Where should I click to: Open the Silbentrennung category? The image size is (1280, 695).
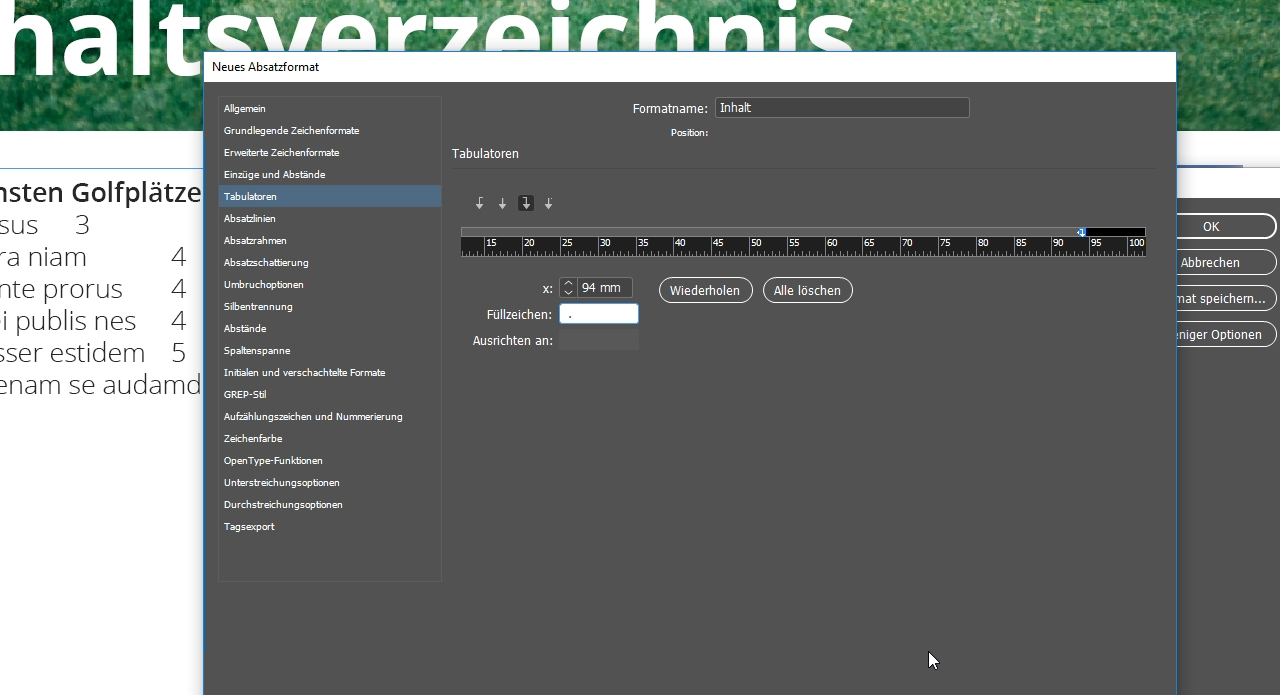329,306
